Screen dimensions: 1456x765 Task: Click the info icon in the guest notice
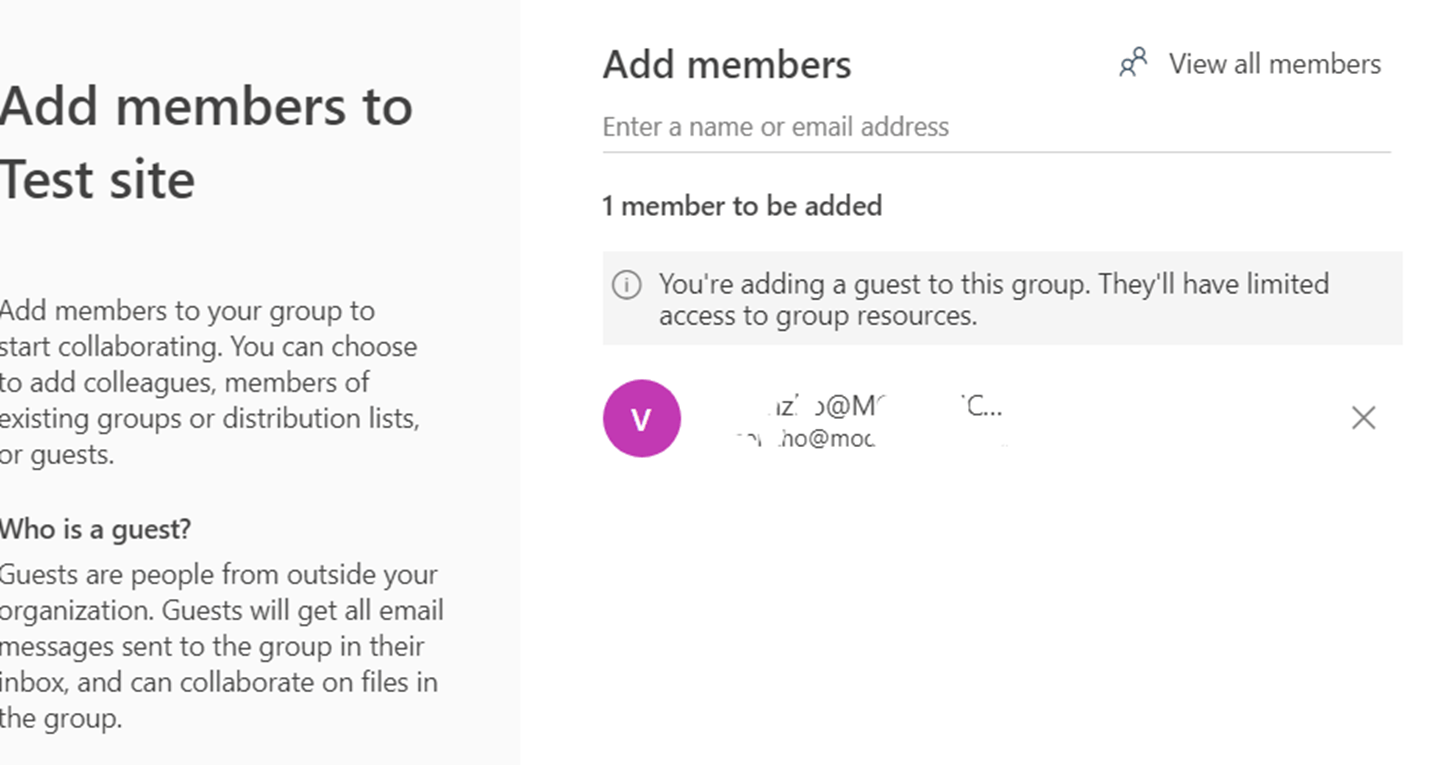(x=626, y=285)
